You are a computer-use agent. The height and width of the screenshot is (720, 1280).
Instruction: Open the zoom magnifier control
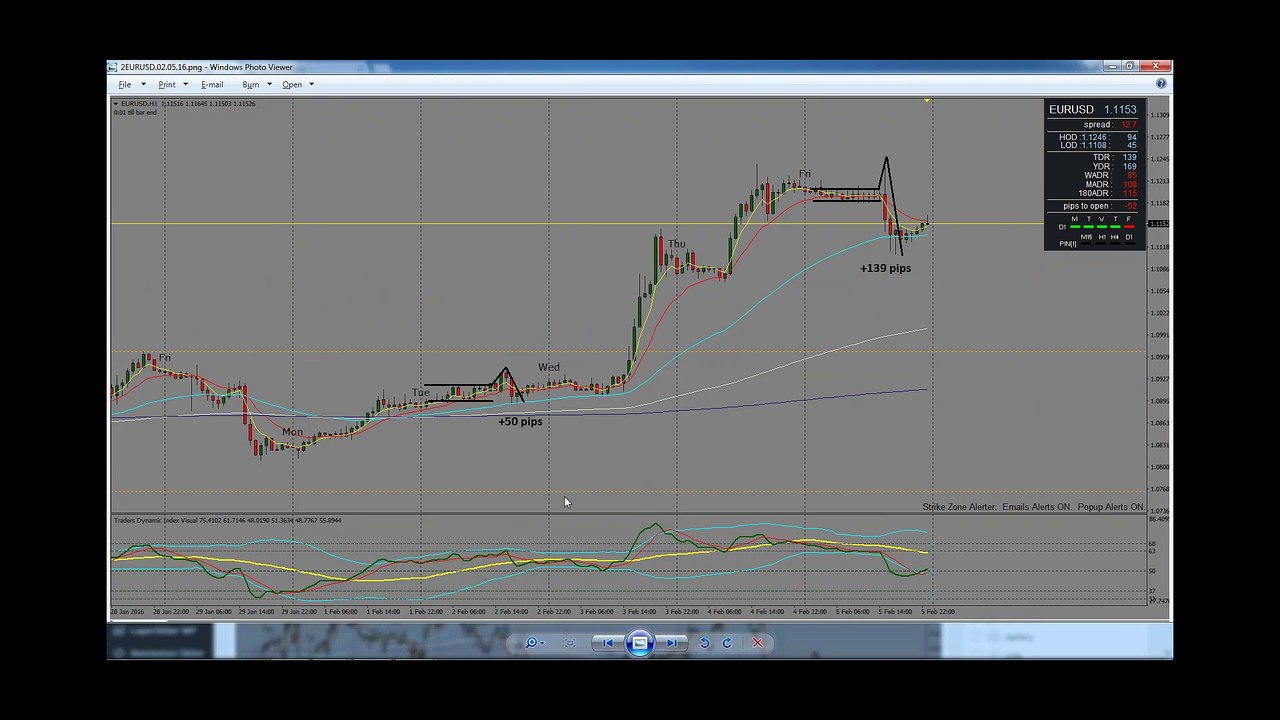click(x=535, y=643)
